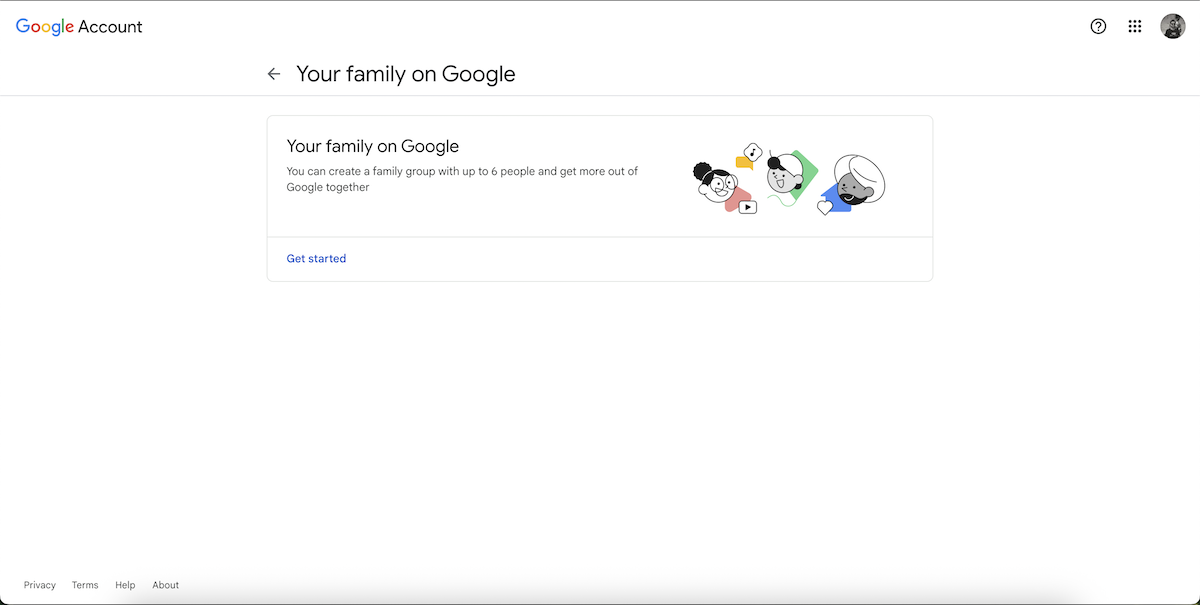Click the YouTube play icon in illustration
Screen dimensions: 1200x605
tap(748, 207)
